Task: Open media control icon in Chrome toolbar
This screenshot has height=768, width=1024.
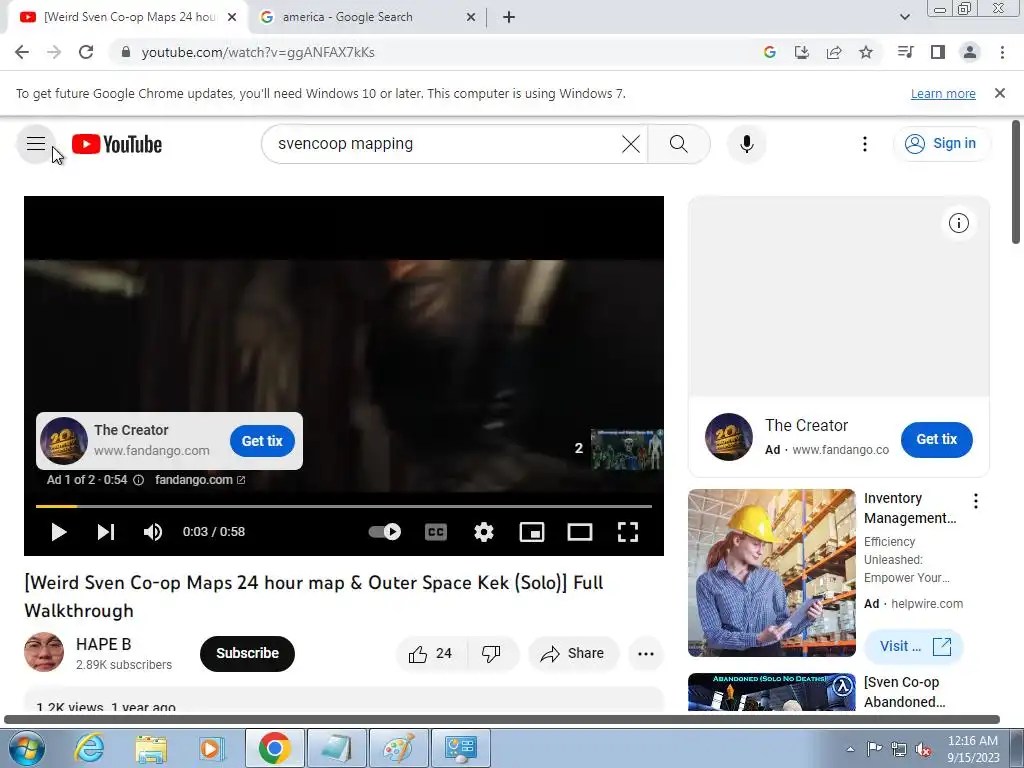Action: [905, 52]
